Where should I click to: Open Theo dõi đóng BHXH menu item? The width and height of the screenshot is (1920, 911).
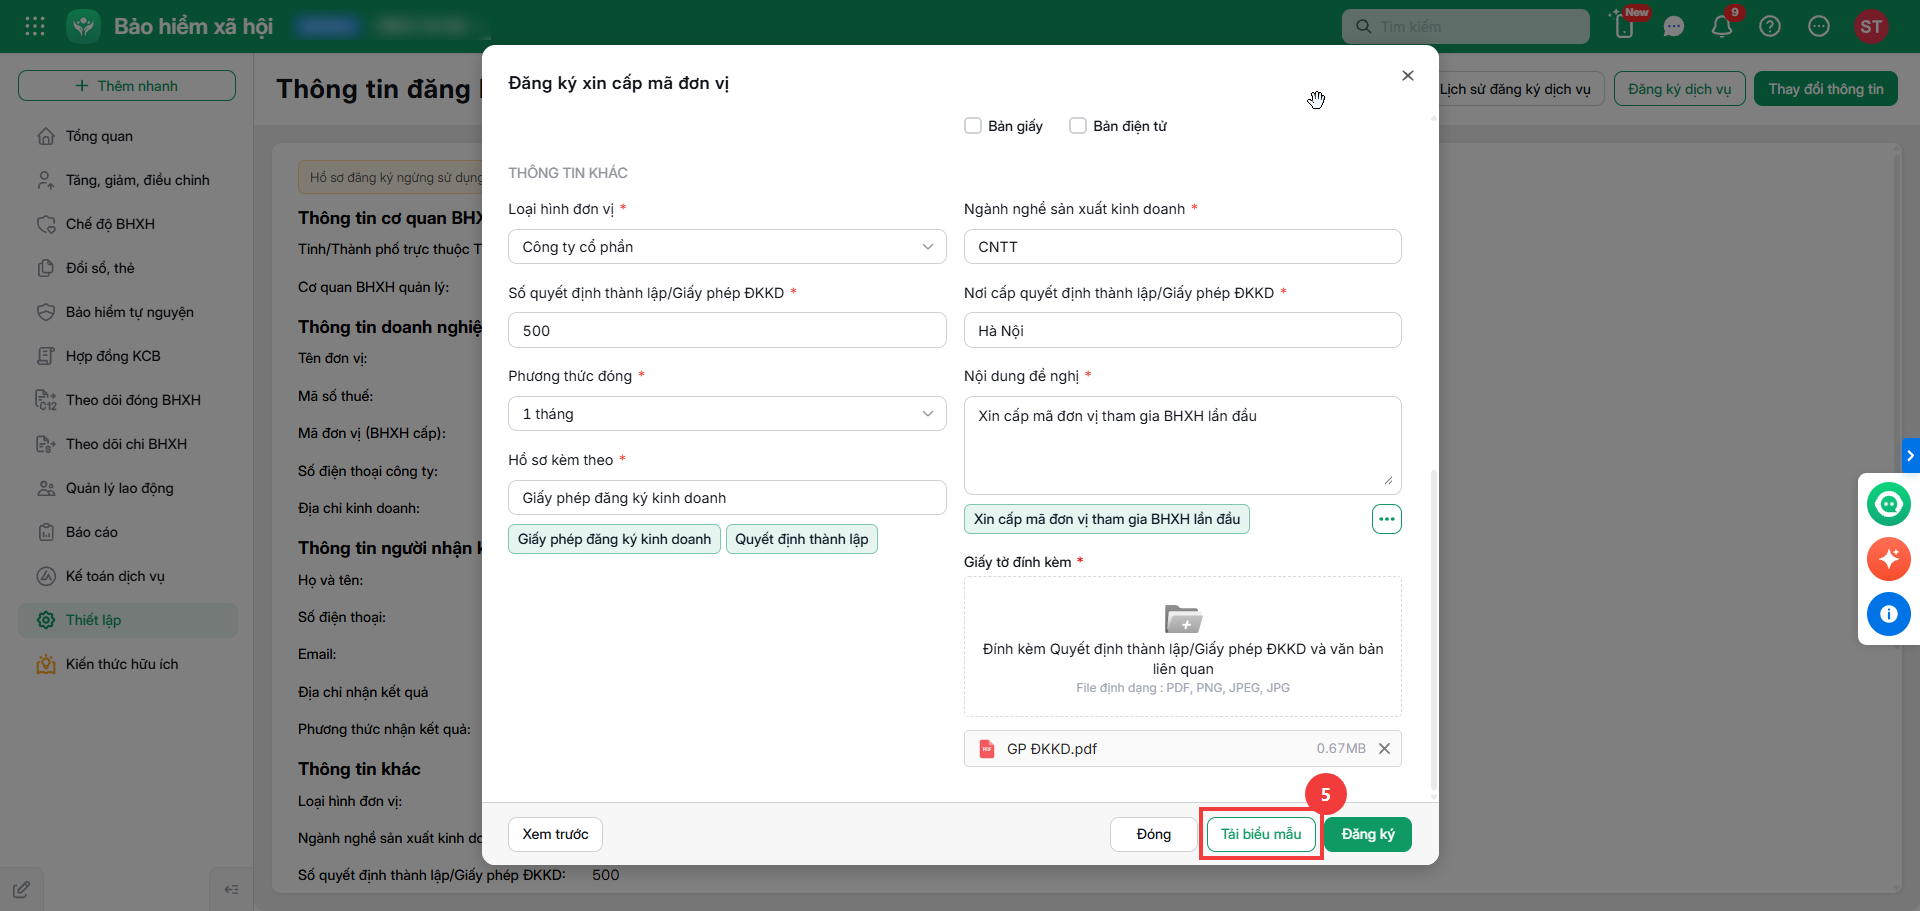128,400
